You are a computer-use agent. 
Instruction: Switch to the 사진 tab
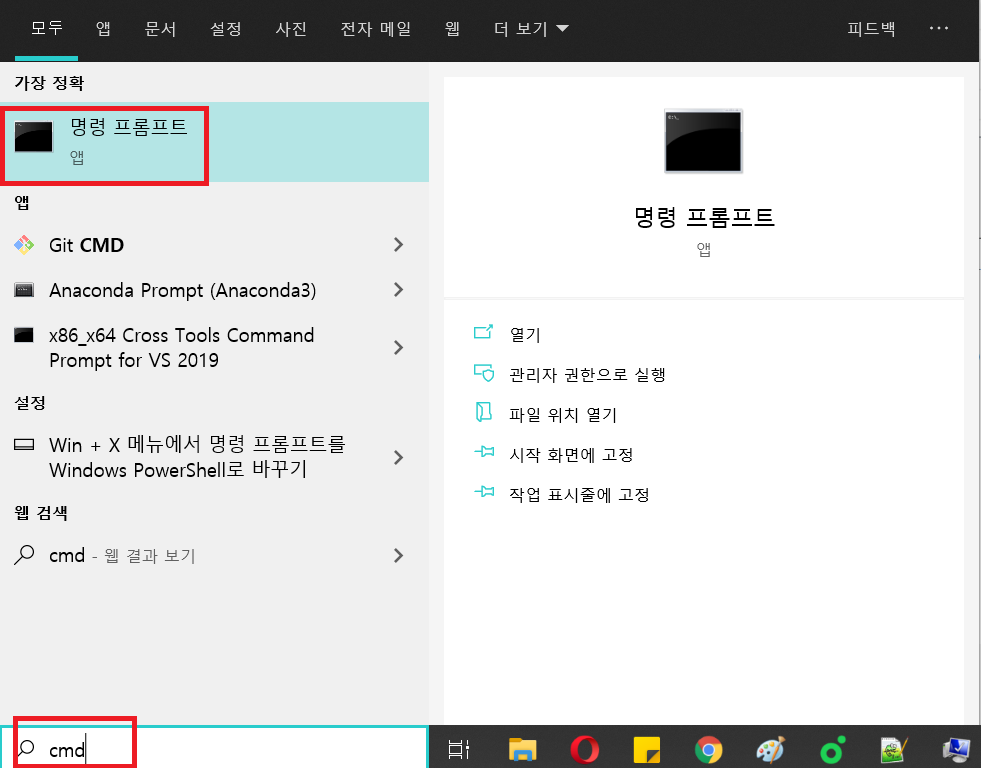tap(291, 29)
